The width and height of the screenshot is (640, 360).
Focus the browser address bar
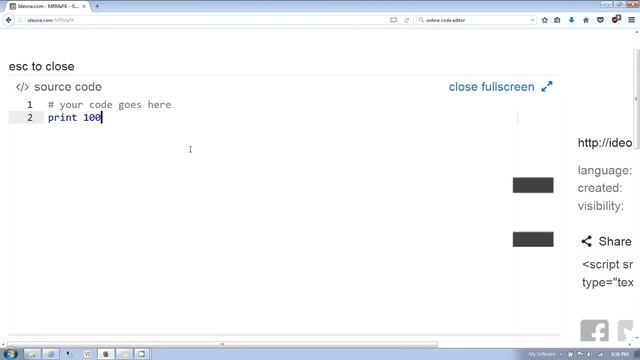point(204,20)
